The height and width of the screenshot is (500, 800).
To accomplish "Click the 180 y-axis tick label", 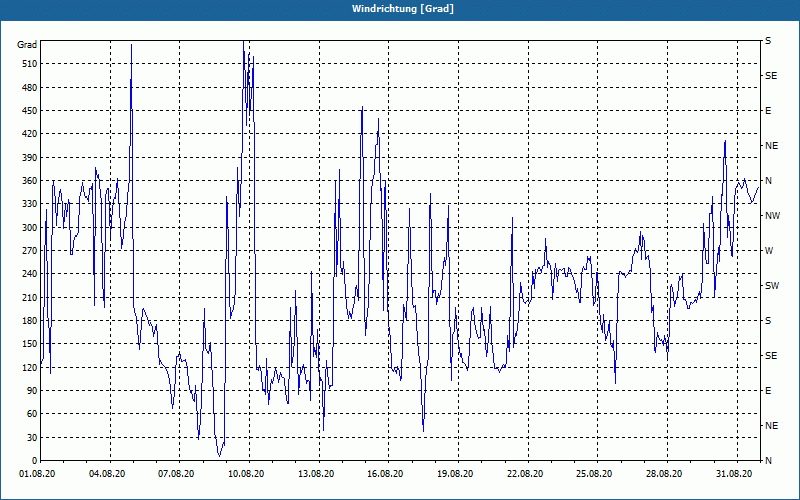I will pyautogui.click(x=30, y=320).
